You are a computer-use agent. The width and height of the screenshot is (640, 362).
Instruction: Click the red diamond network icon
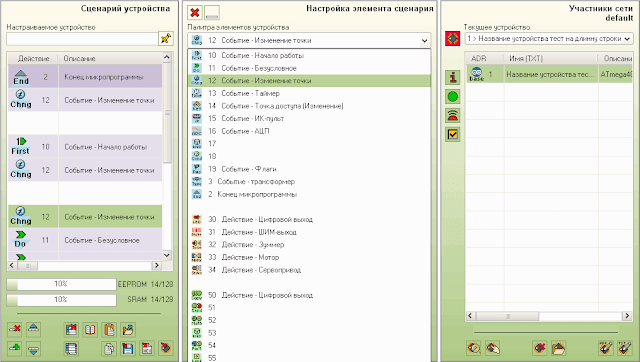453,39
